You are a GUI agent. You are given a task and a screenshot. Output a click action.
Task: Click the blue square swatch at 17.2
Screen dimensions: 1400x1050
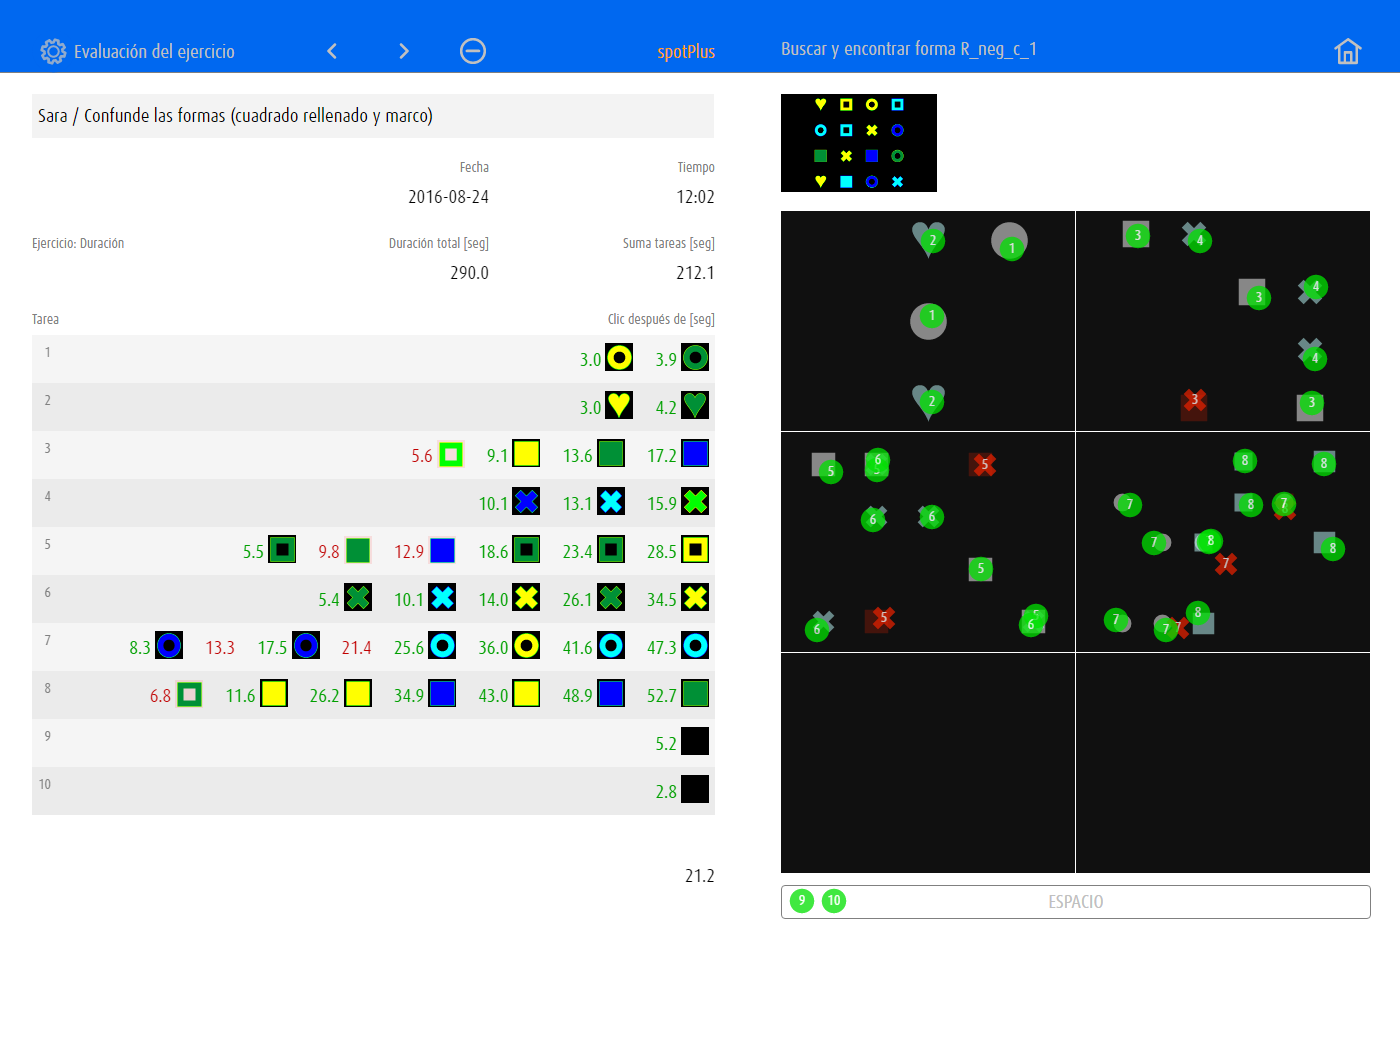[695, 453]
